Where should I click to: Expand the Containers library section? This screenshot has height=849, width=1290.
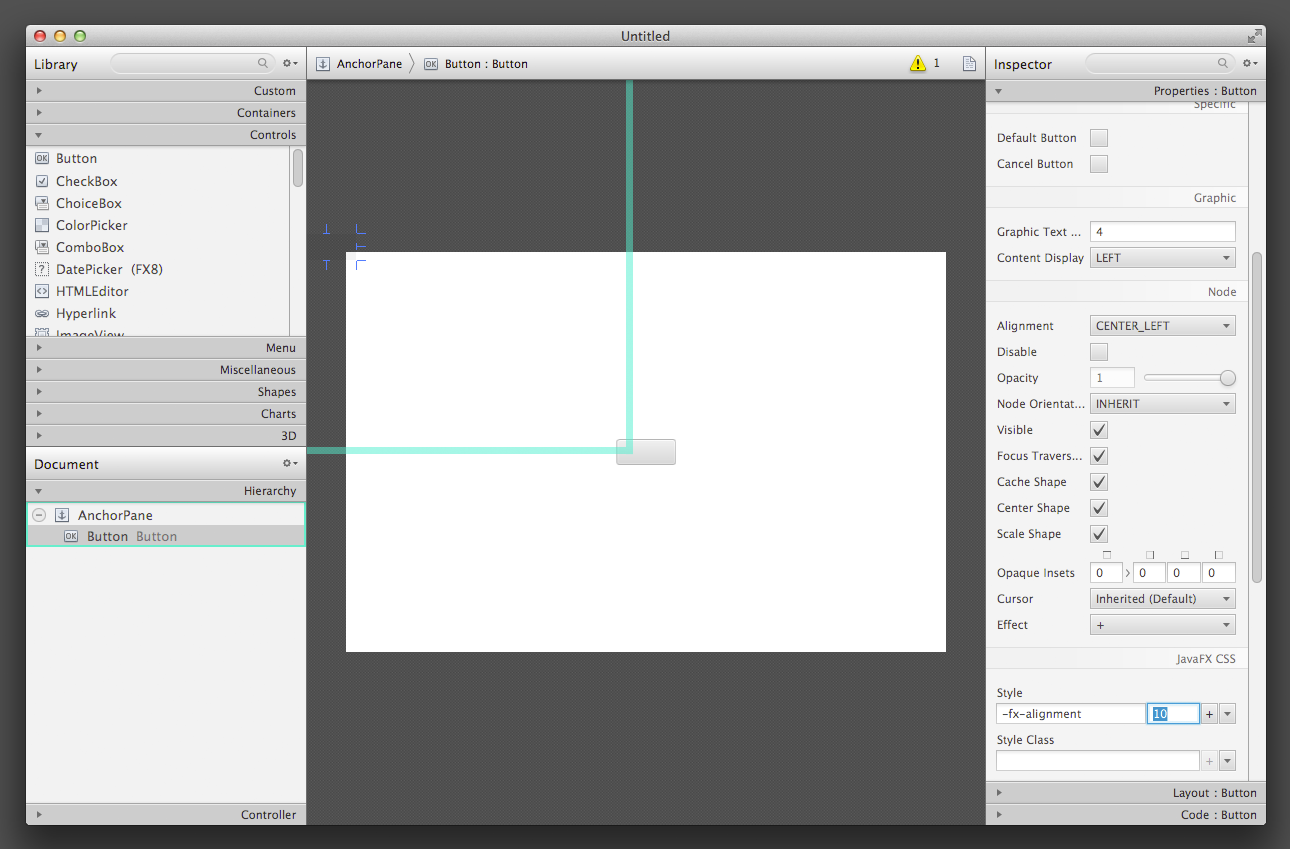[166, 113]
